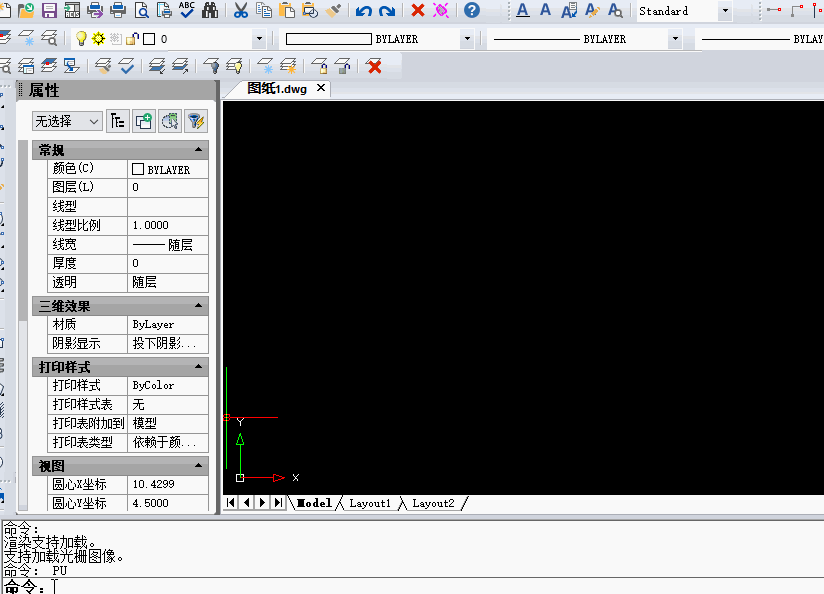Viewport: 824px width, 594px height.
Task: Cut the selection with the scissors icon
Action: (x=241, y=10)
